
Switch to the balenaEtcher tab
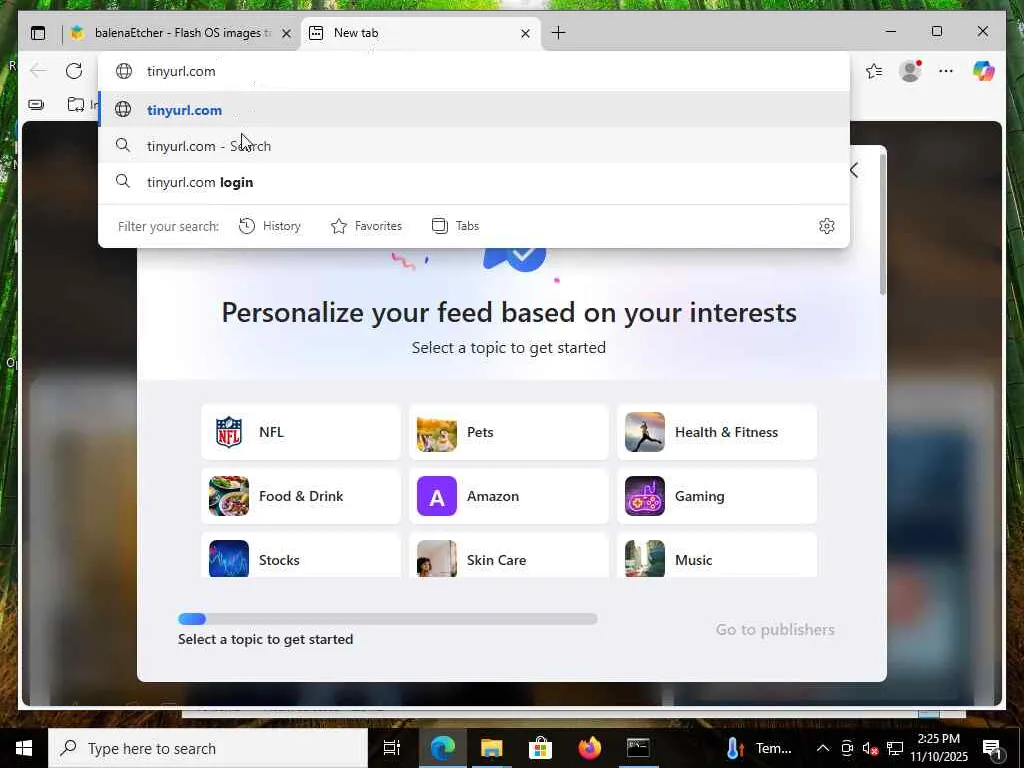point(182,33)
